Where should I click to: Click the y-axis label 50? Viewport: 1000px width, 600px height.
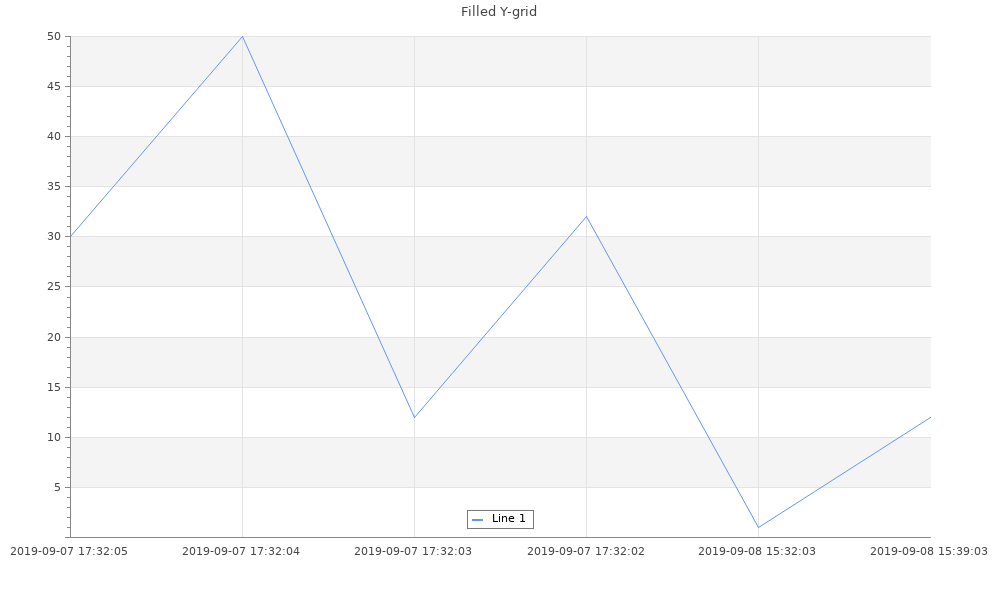54,37
